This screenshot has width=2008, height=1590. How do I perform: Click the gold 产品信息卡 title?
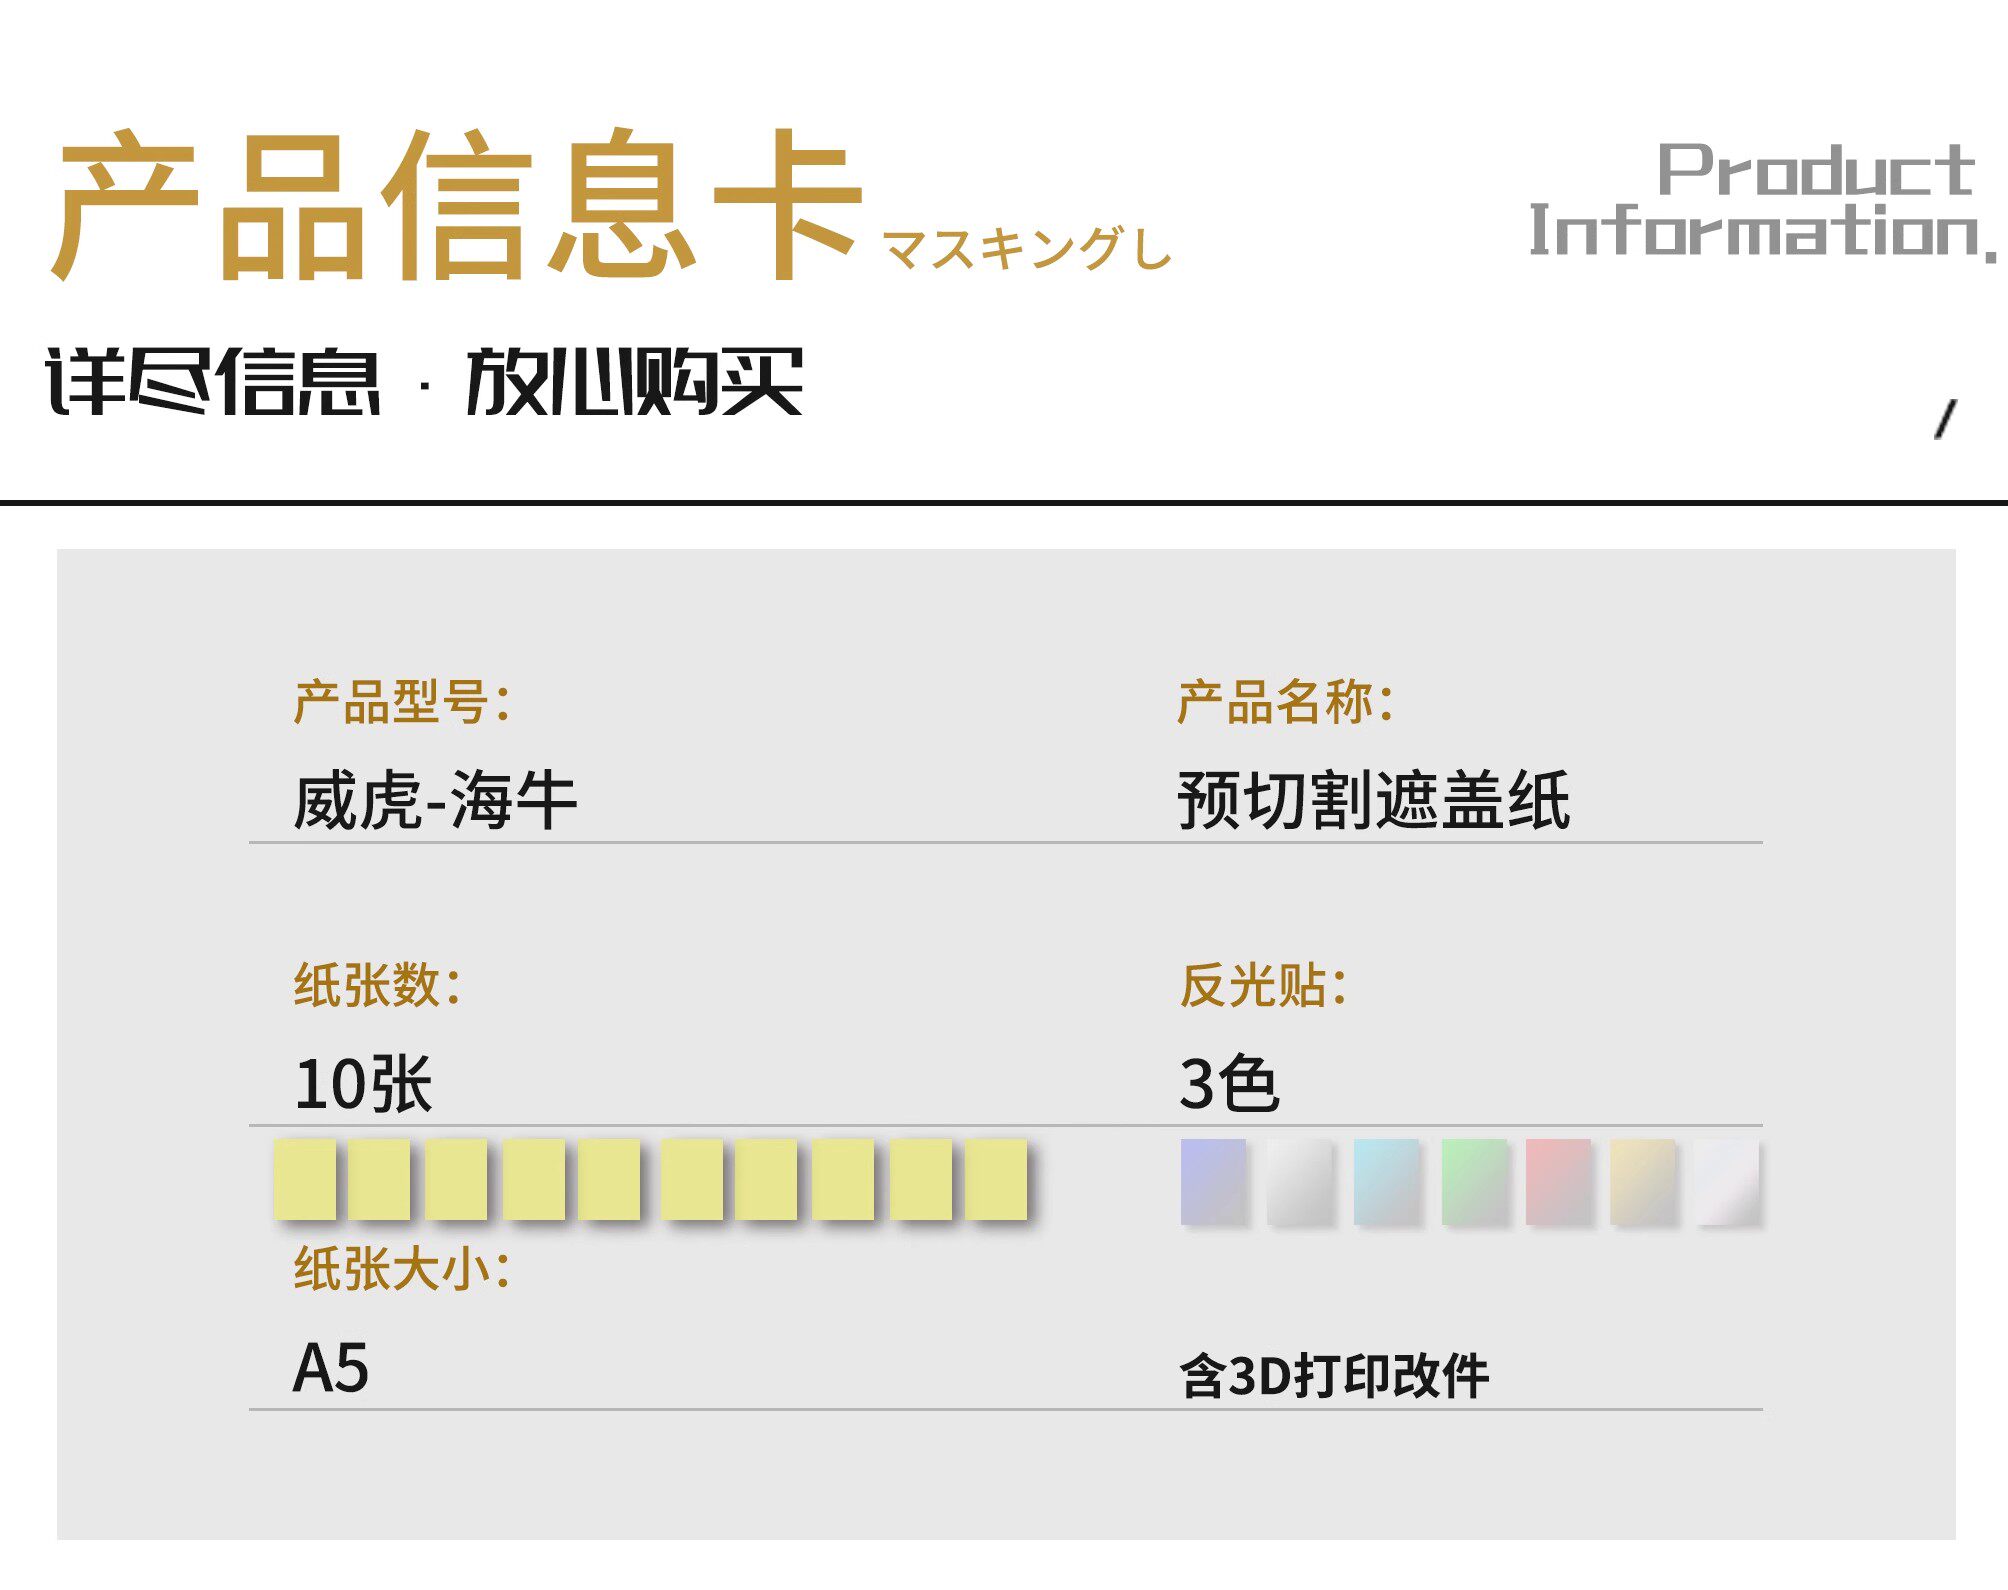[x=457, y=203]
